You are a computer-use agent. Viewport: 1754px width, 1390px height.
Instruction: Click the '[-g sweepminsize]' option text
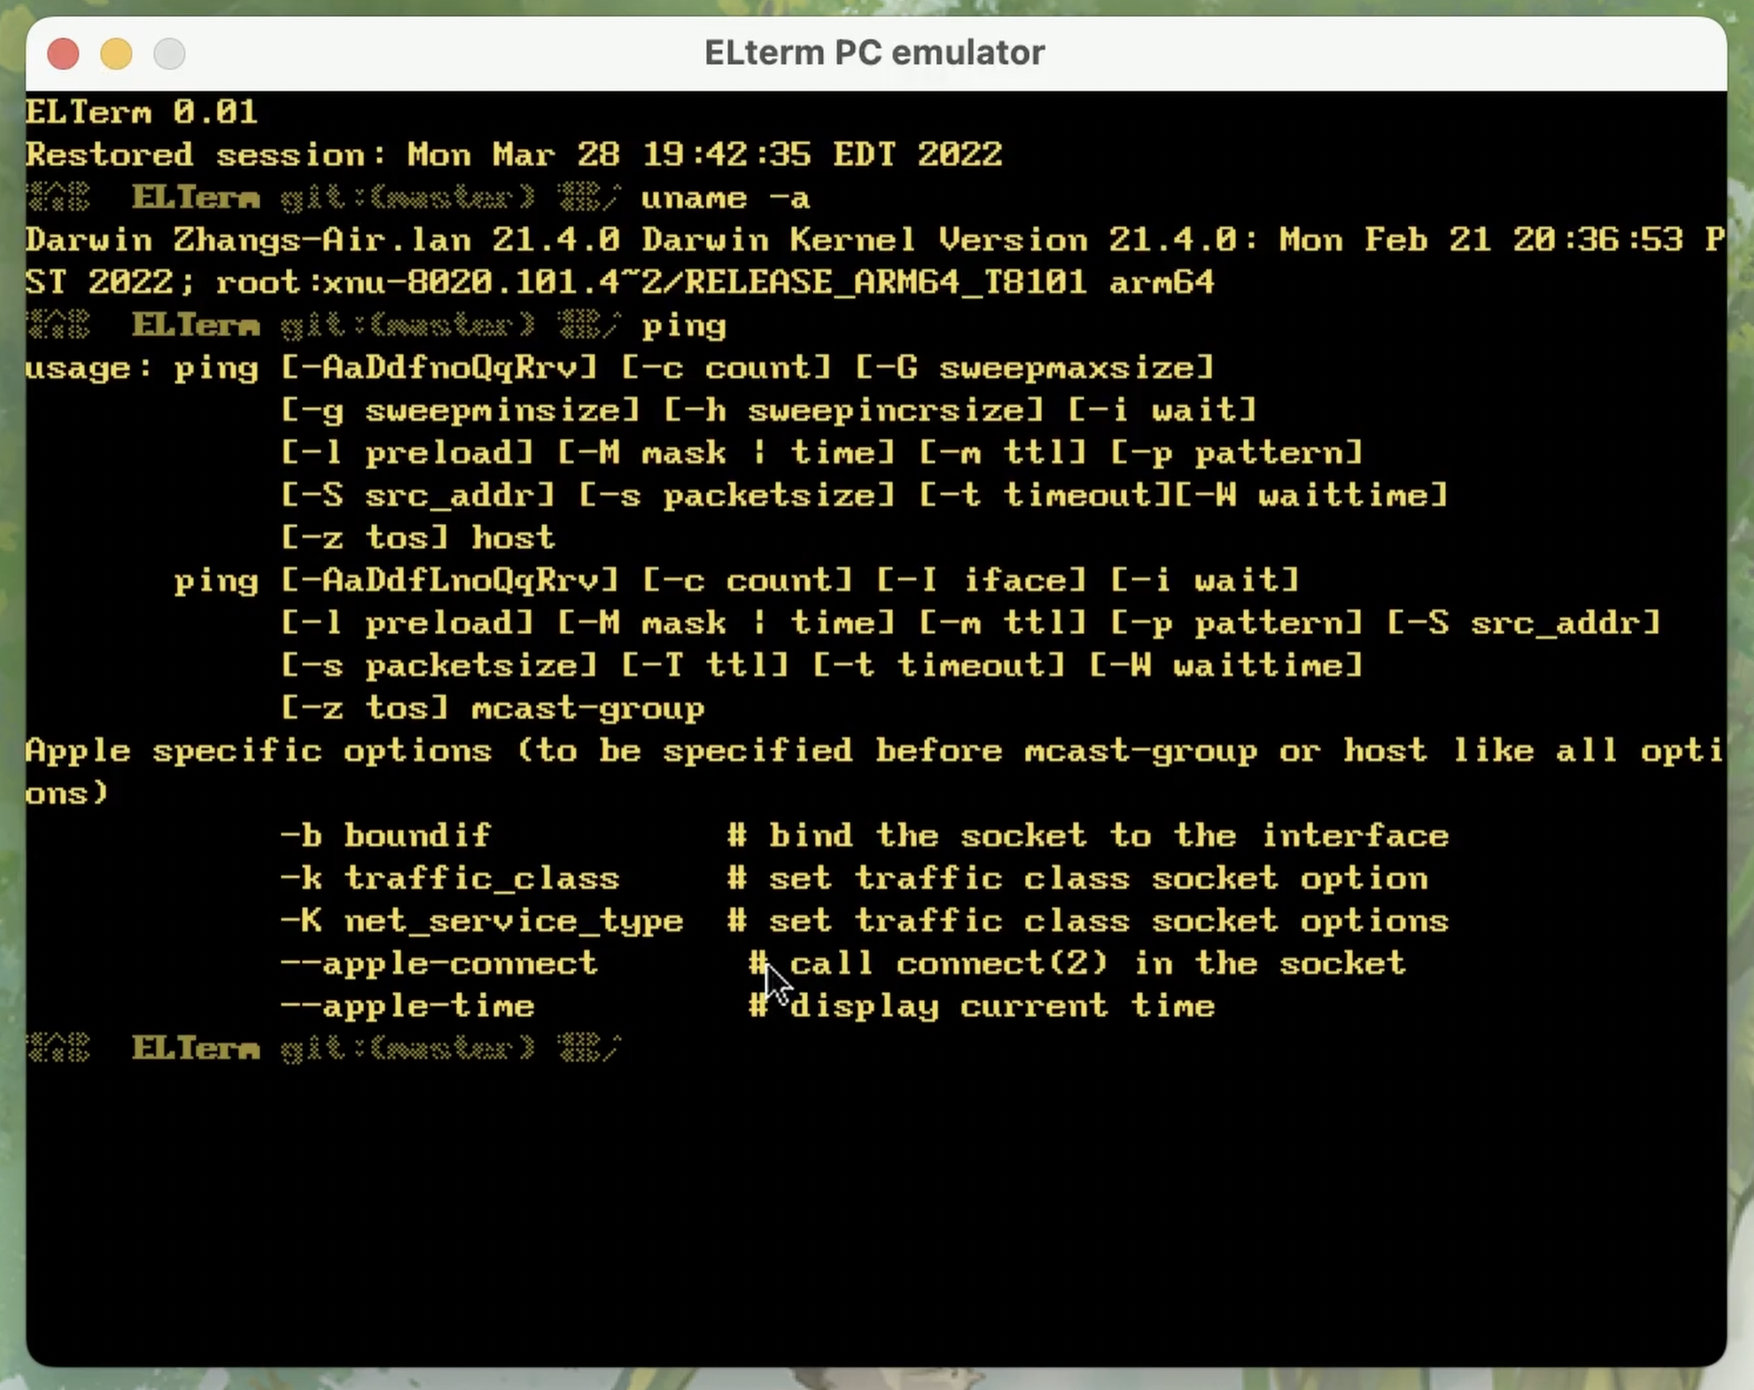460,411
